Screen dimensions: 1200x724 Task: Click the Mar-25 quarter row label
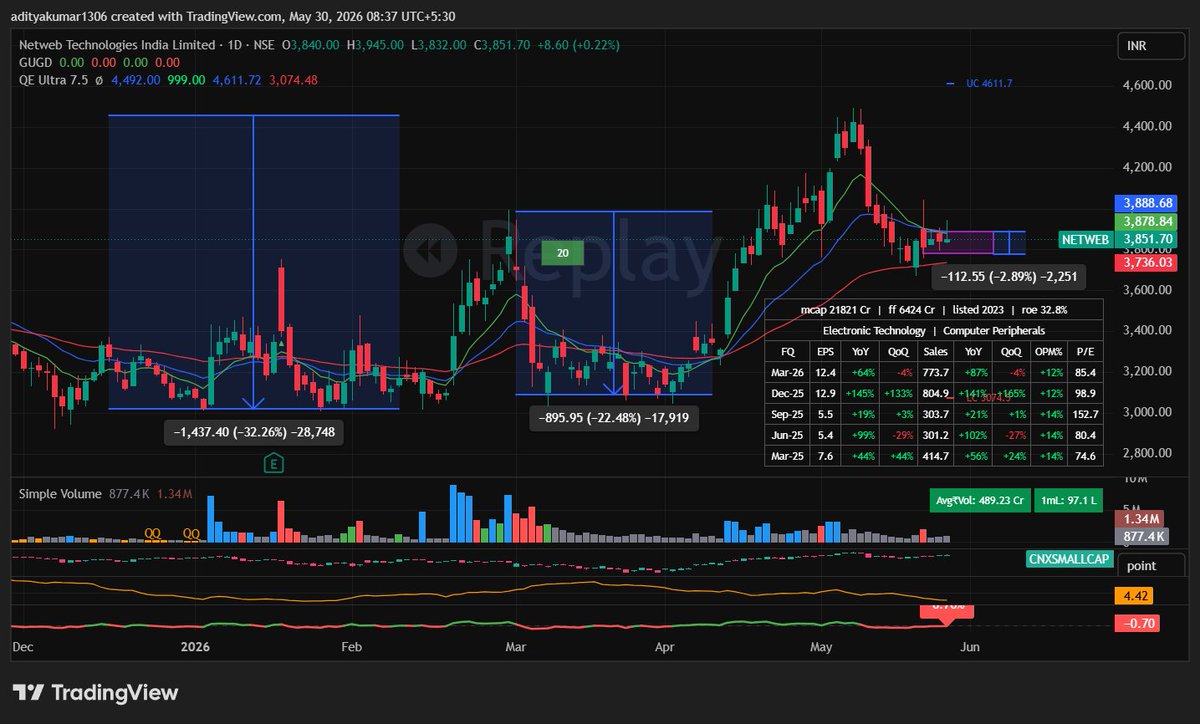coord(788,456)
